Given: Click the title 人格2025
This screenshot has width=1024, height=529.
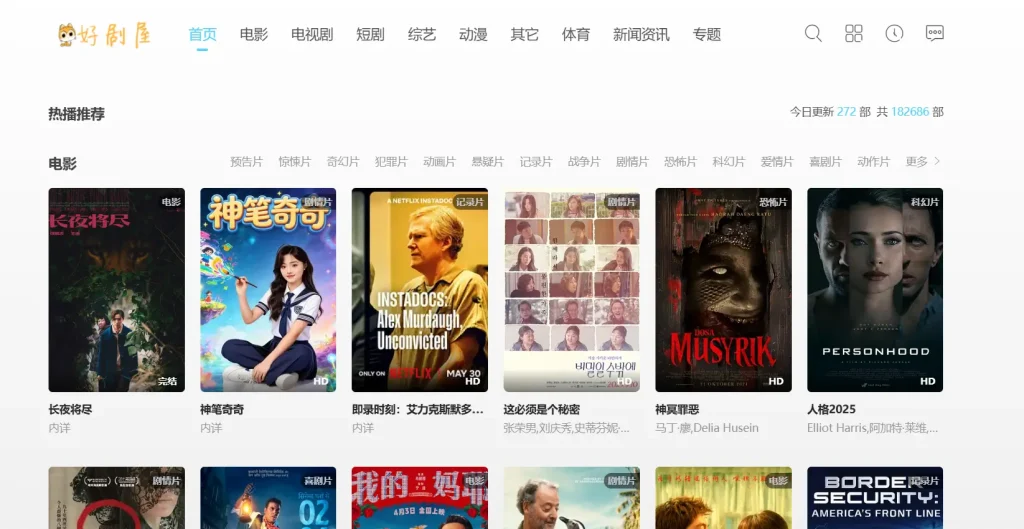Looking at the screenshot, I should point(831,409).
